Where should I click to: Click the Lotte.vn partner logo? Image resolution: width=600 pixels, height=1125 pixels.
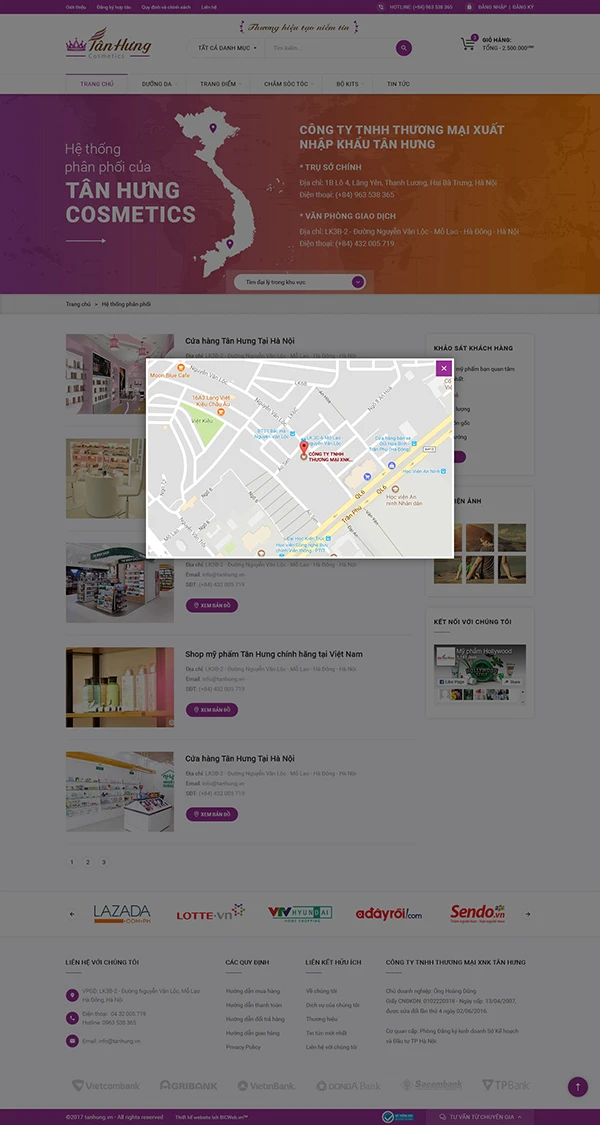tap(210, 913)
